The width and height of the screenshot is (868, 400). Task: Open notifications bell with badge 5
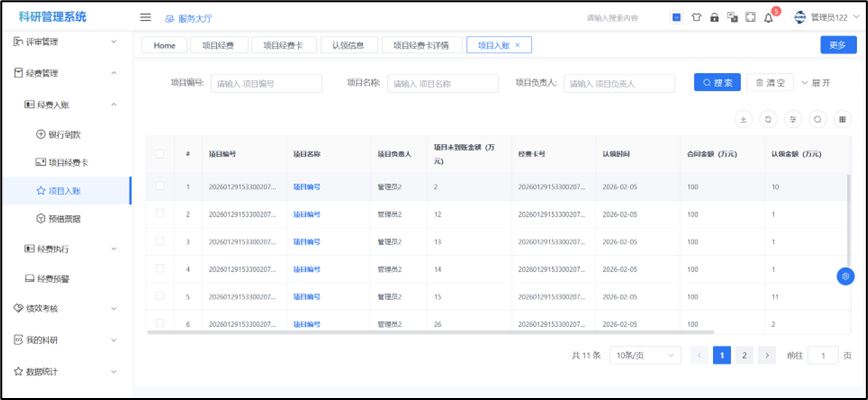tap(768, 17)
